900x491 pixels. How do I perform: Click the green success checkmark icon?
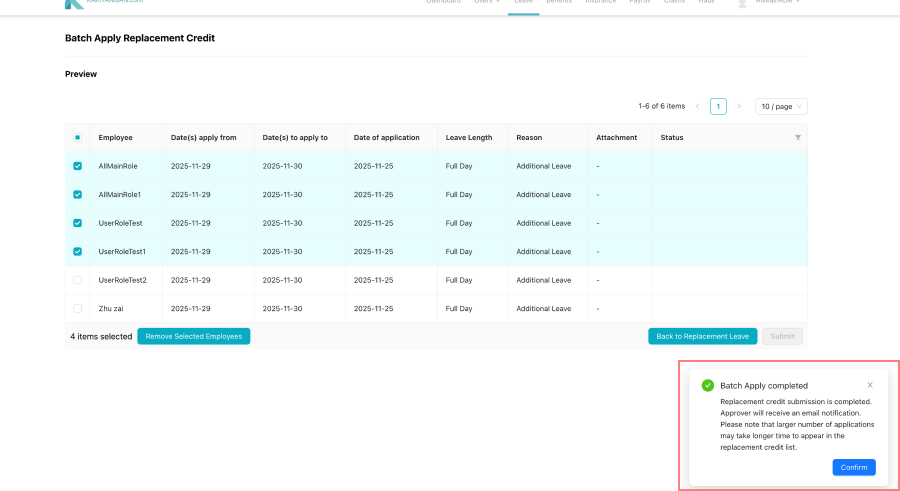[x=708, y=385]
